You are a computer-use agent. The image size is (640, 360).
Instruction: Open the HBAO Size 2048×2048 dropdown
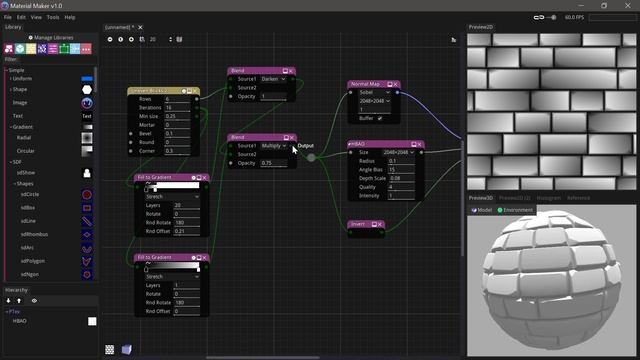[x=398, y=152]
